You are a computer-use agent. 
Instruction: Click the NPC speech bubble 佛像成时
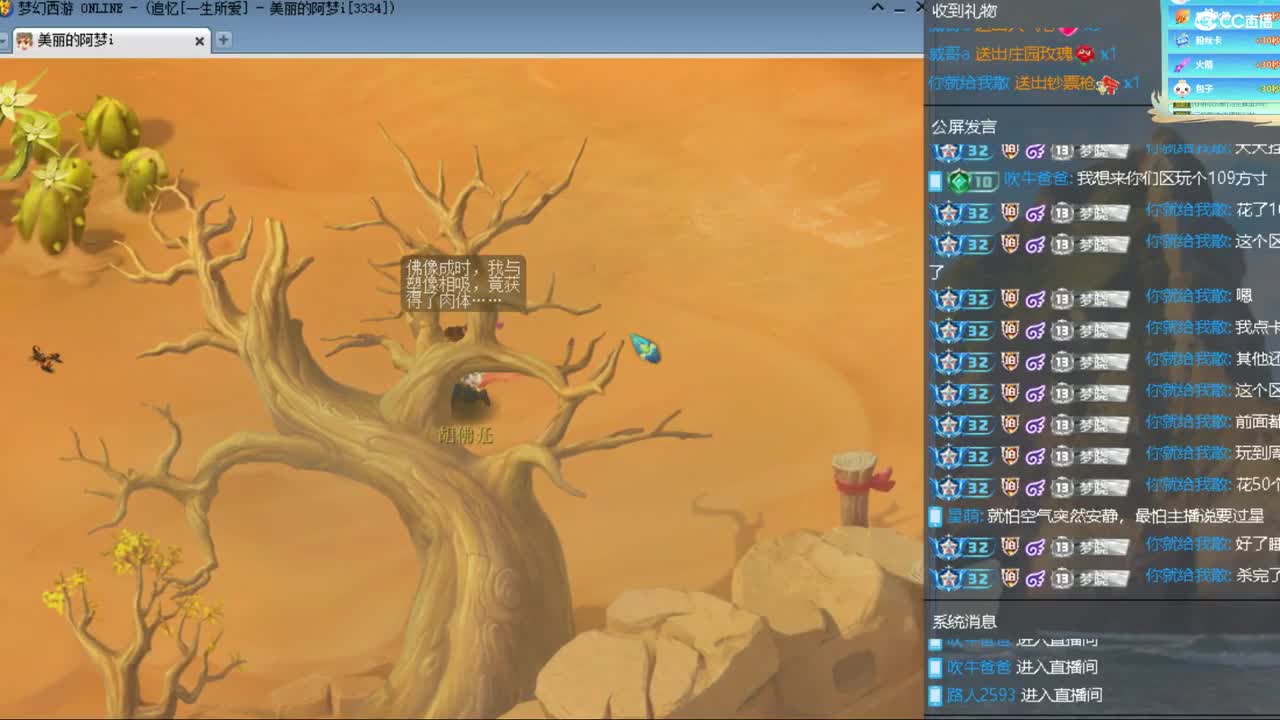click(463, 284)
